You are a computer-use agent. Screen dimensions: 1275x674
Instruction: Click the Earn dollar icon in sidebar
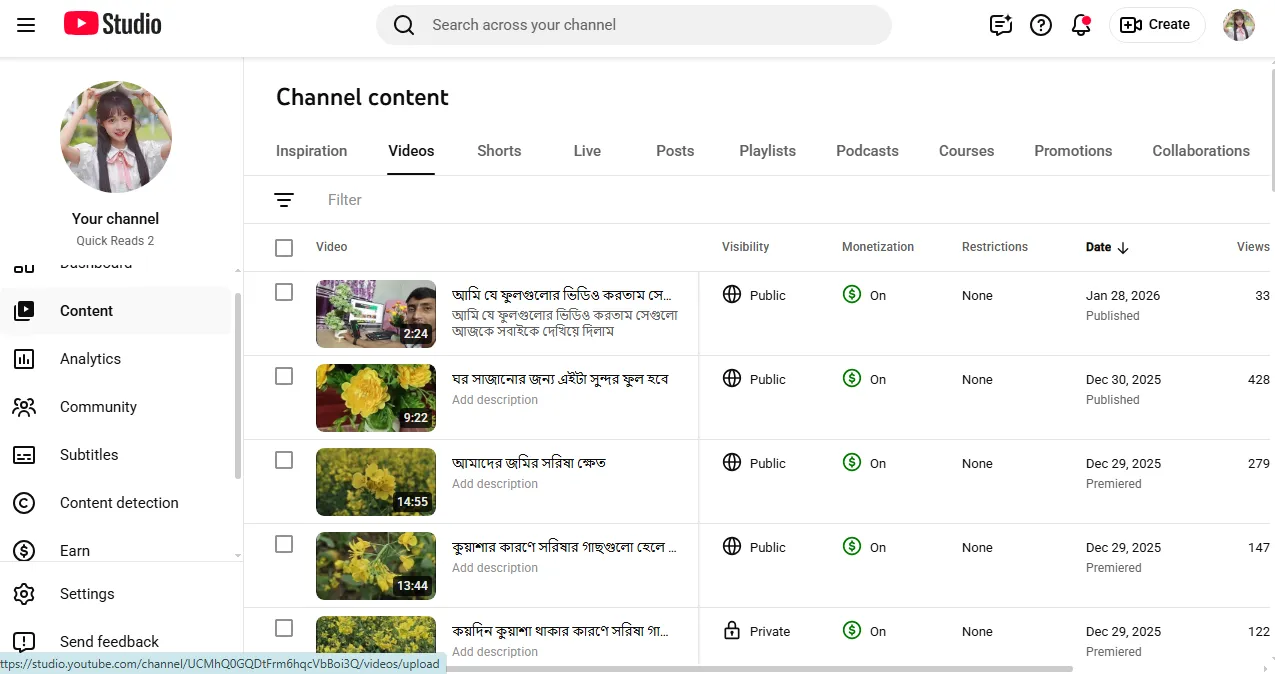click(24, 551)
